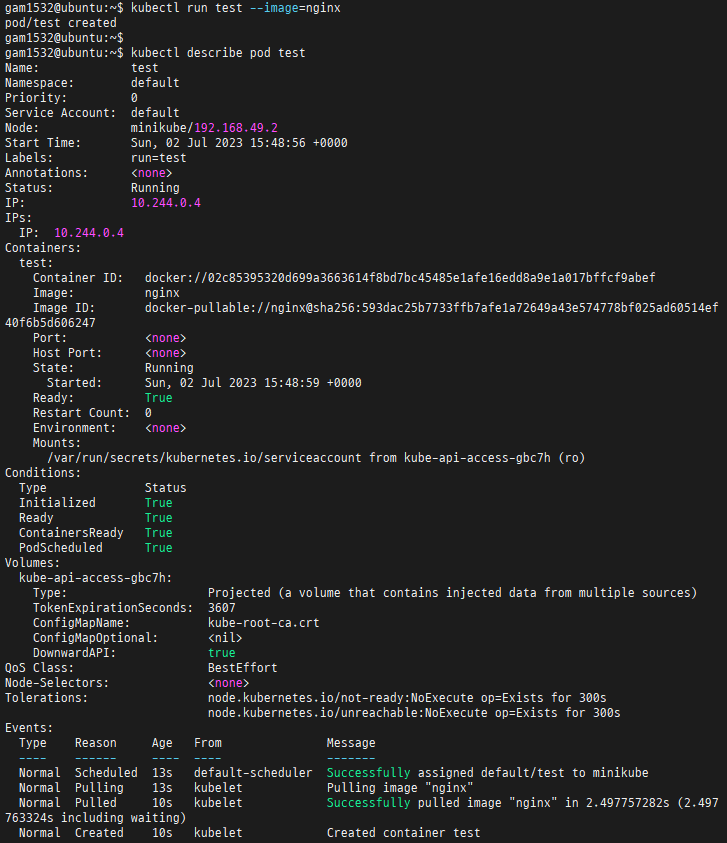The height and width of the screenshot is (843, 727).
Task: Select the DownwardAPI value true
Action: (222, 653)
